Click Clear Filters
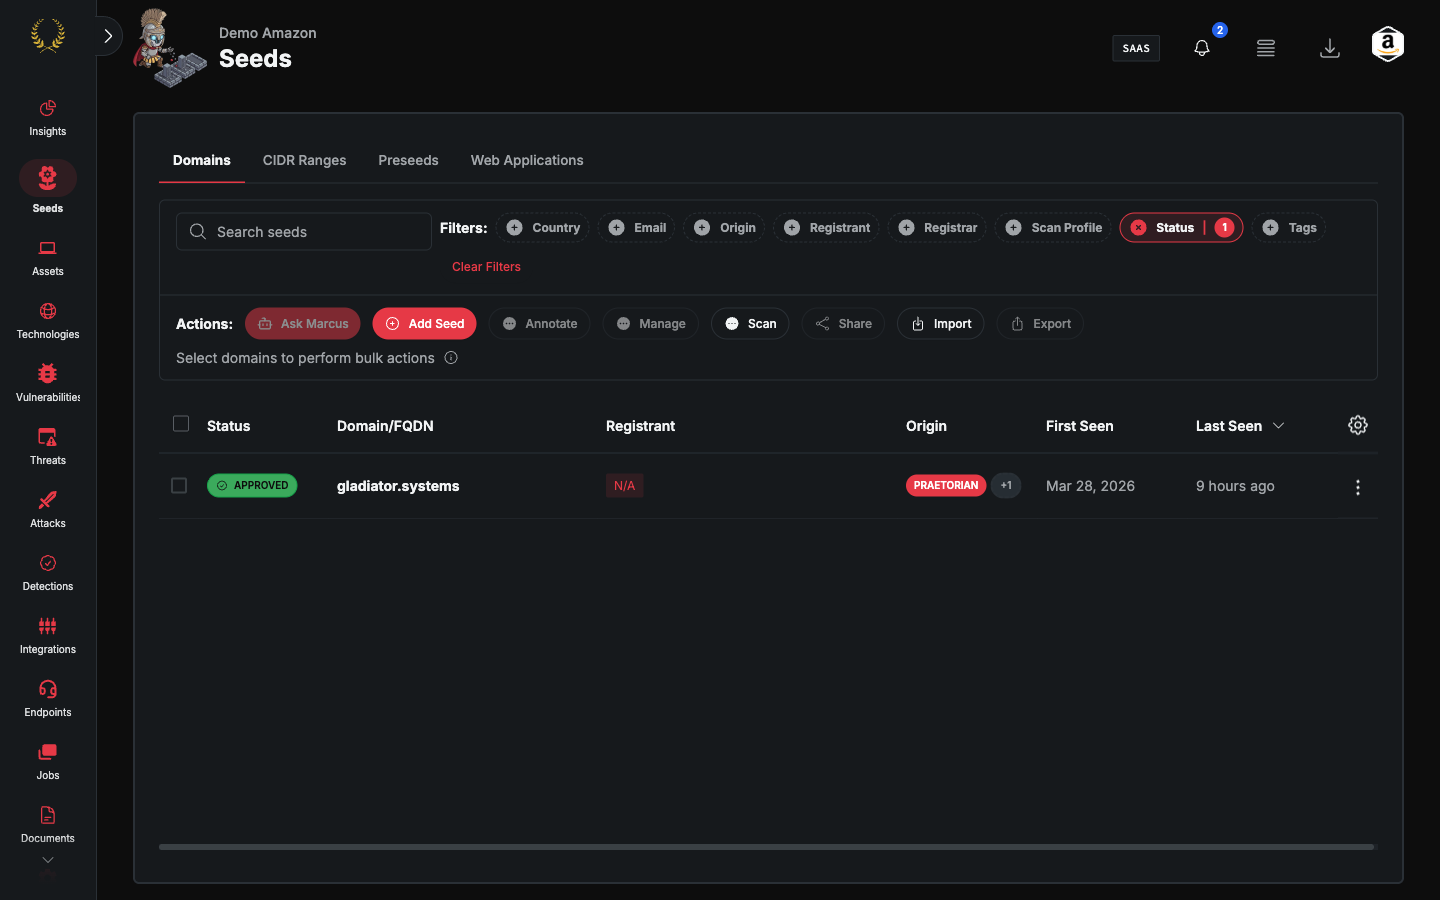Image resolution: width=1440 pixels, height=900 pixels. [486, 267]
